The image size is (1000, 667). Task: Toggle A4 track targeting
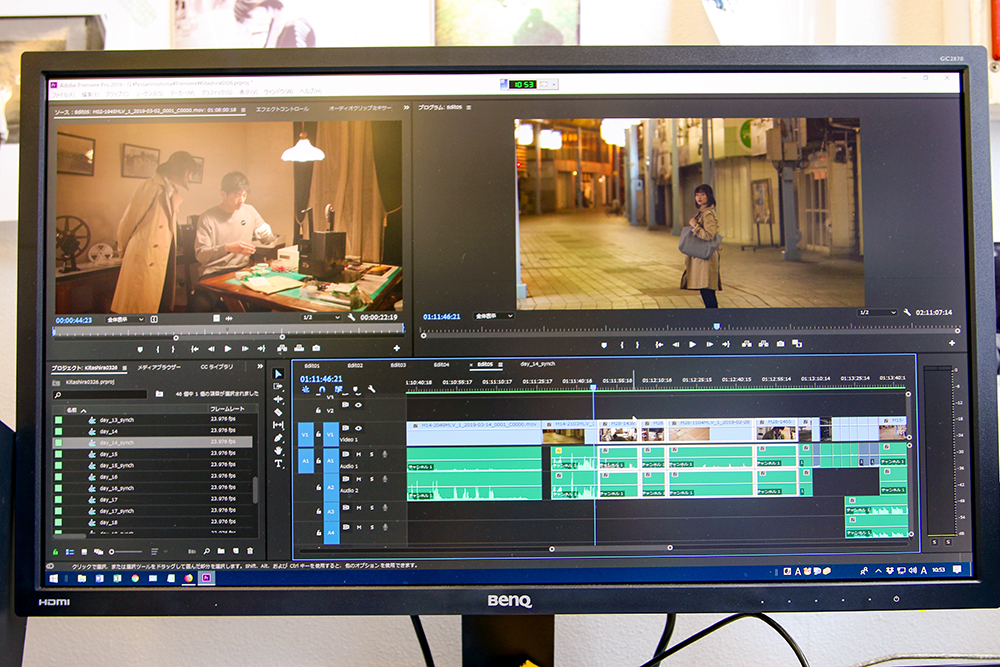pyautogui.click(x=331, y=532)
